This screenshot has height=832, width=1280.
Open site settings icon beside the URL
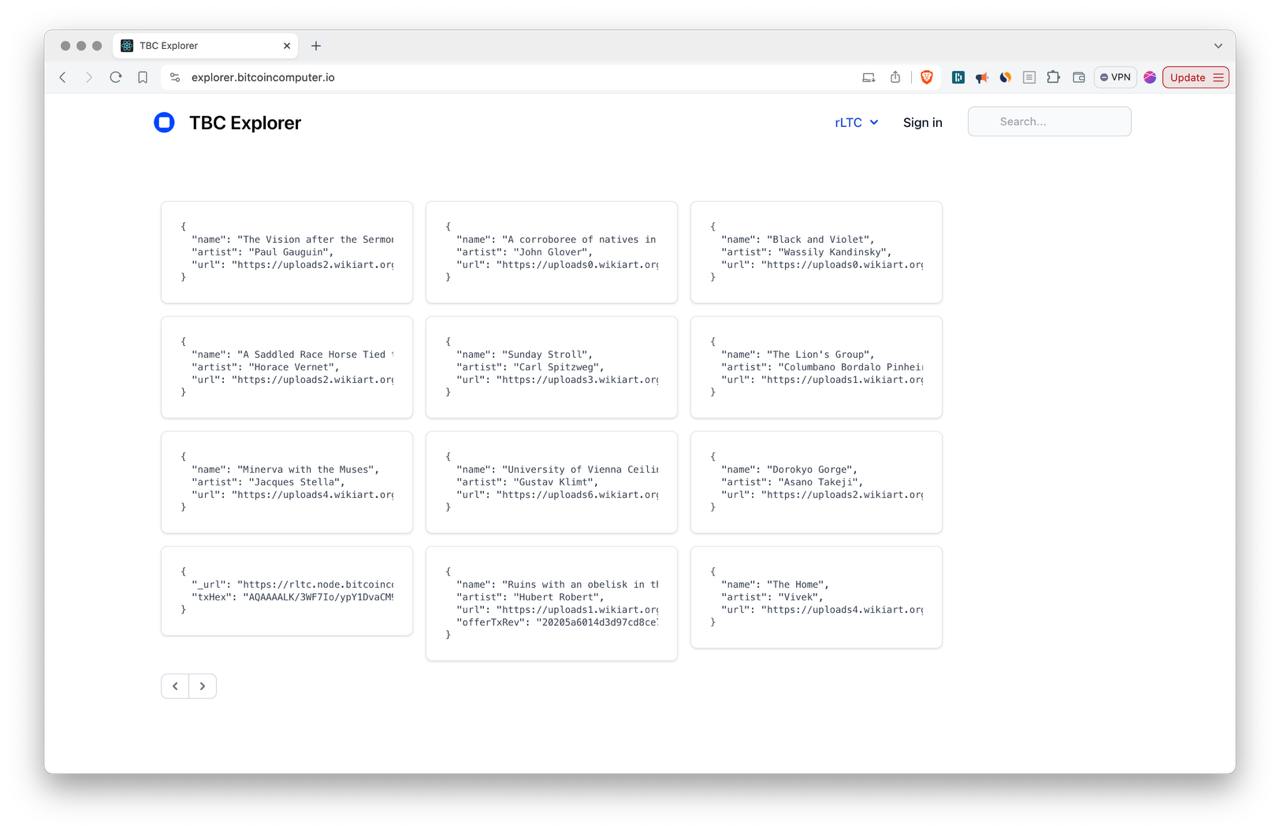[x=175, y=77]
